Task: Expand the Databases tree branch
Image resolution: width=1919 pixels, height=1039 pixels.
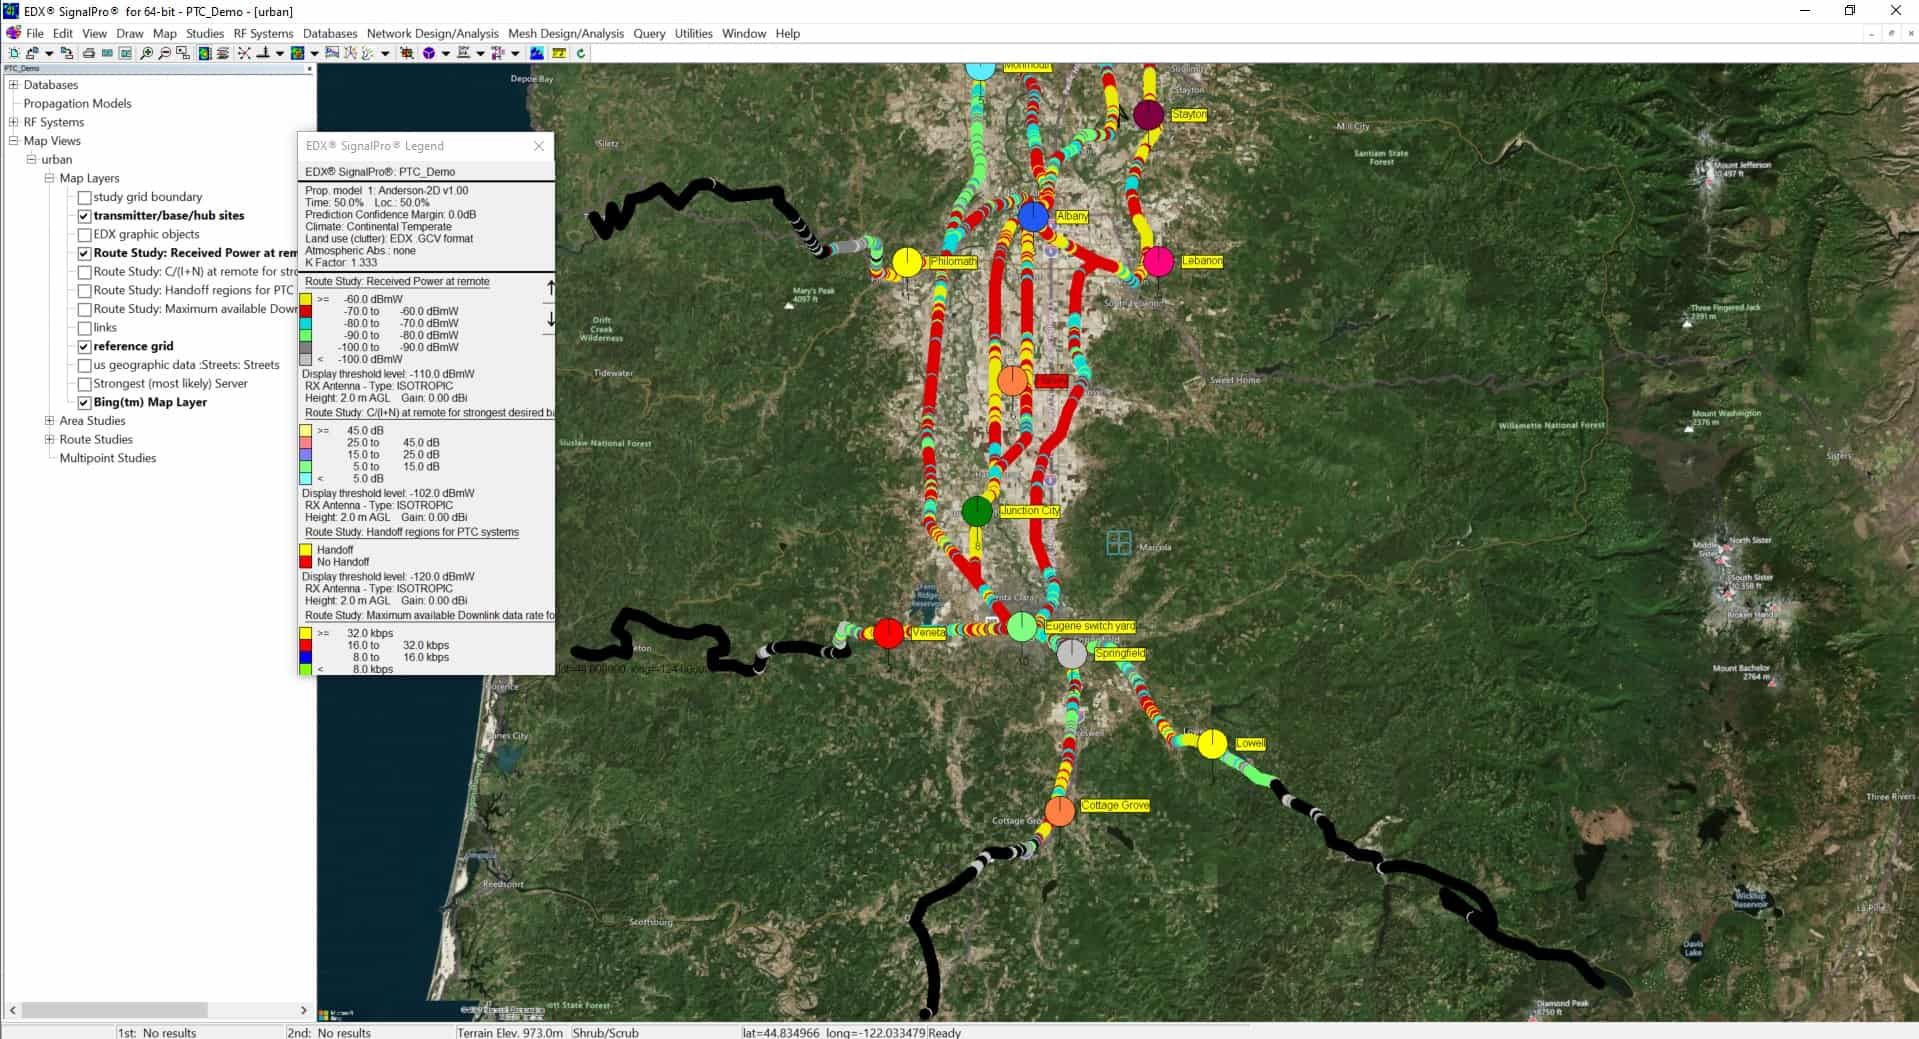Action: (13, 85)
